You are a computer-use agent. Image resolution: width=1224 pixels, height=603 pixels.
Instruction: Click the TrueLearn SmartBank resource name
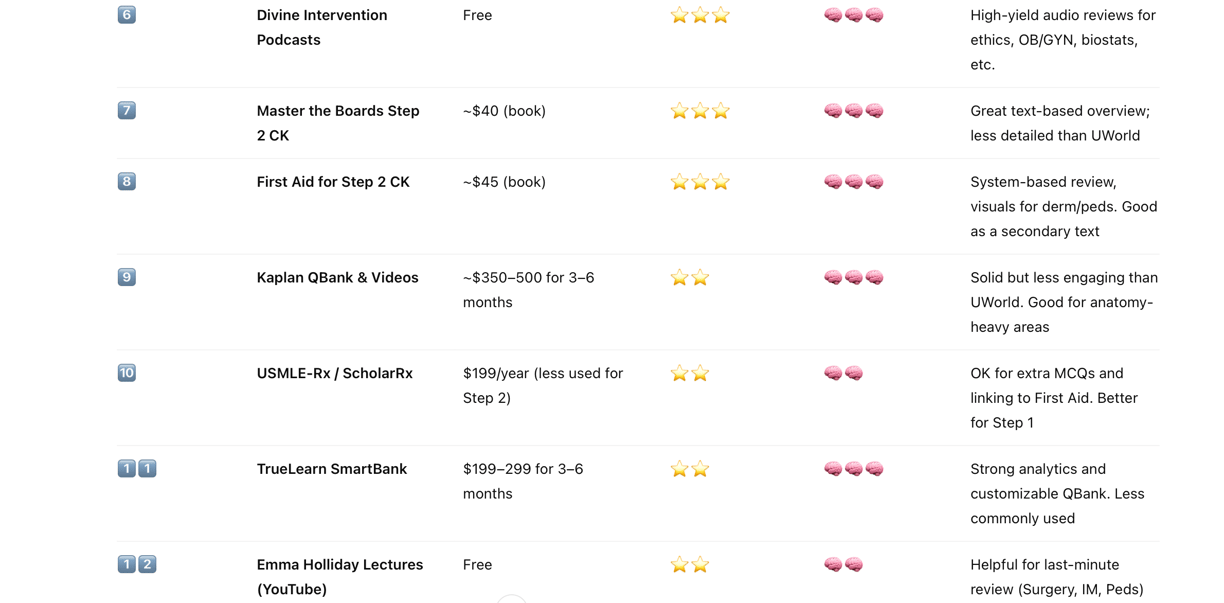coord(332,469)
